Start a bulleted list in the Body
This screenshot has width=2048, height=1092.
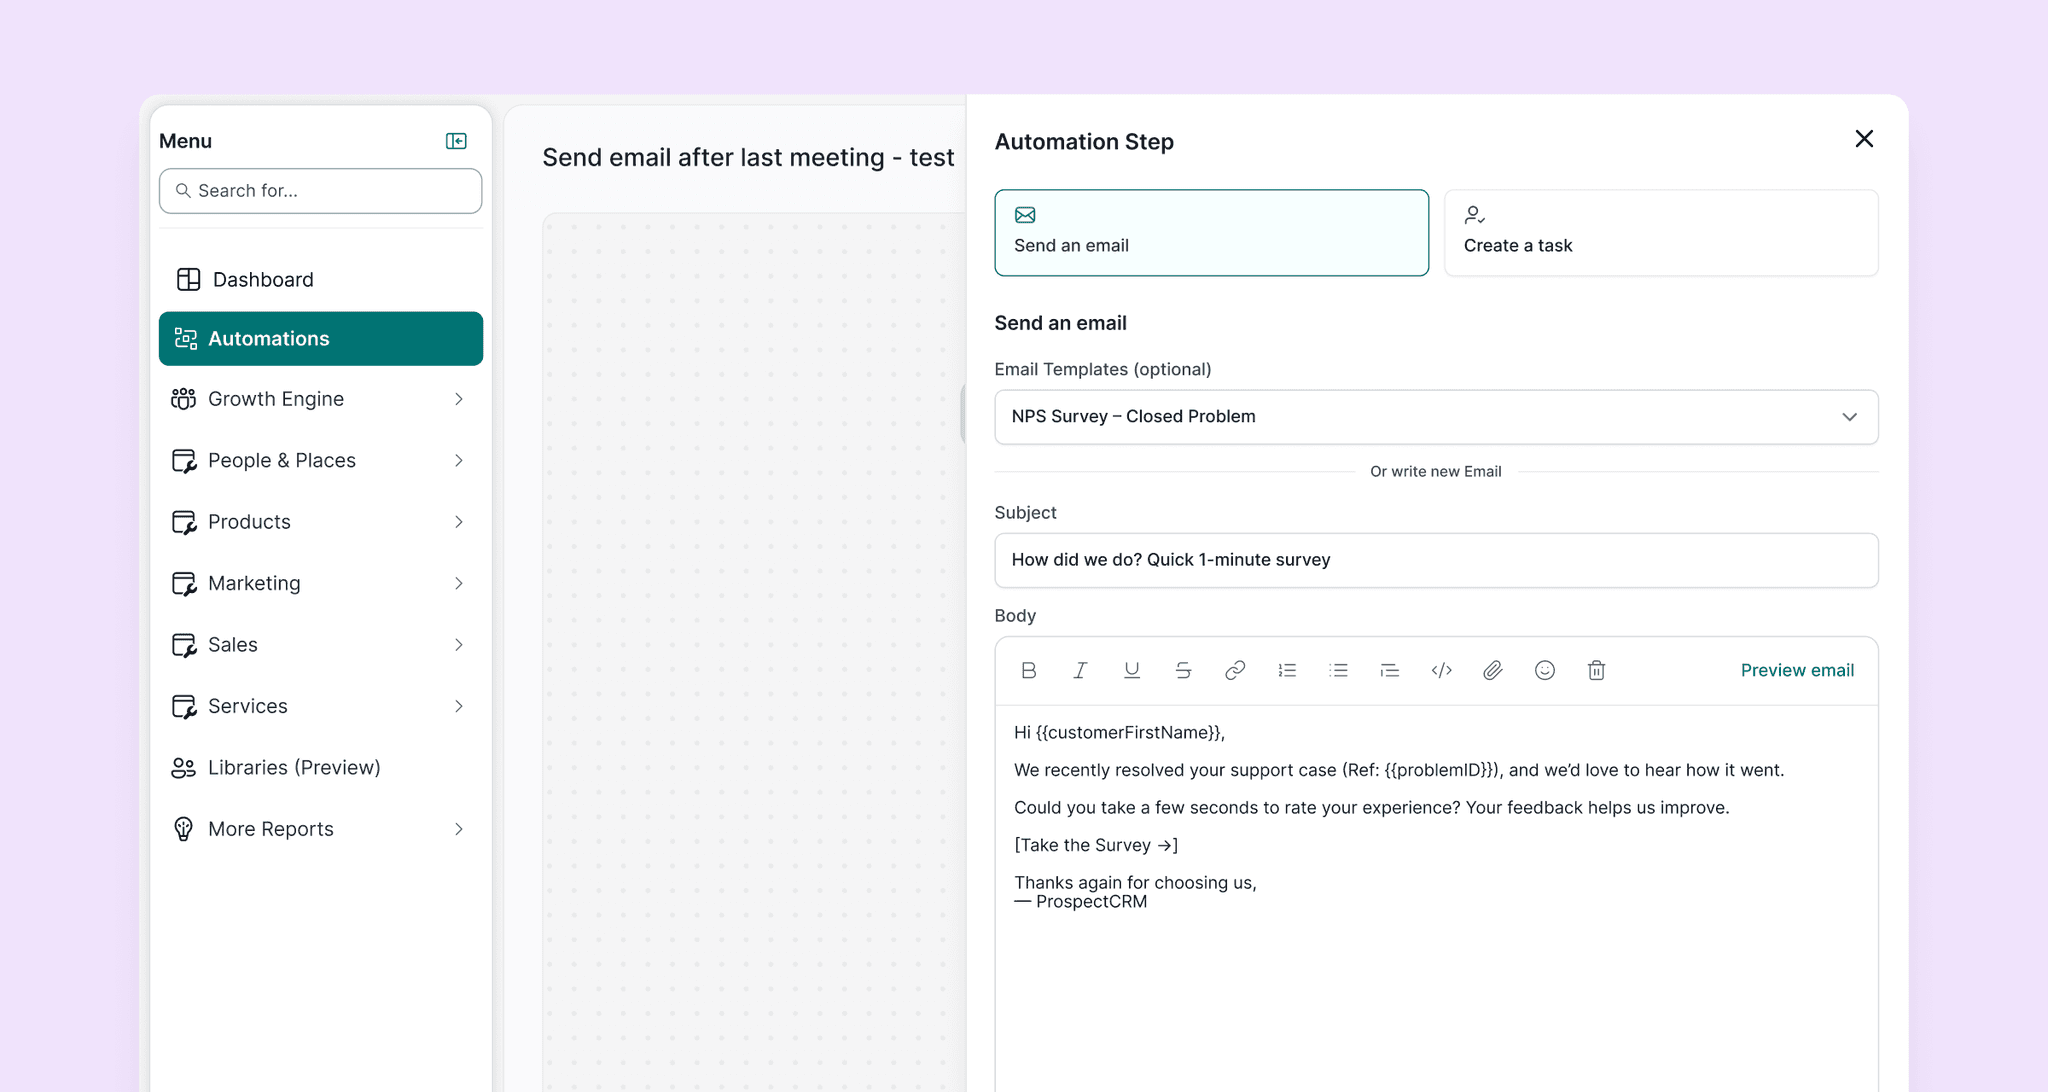1338,670
